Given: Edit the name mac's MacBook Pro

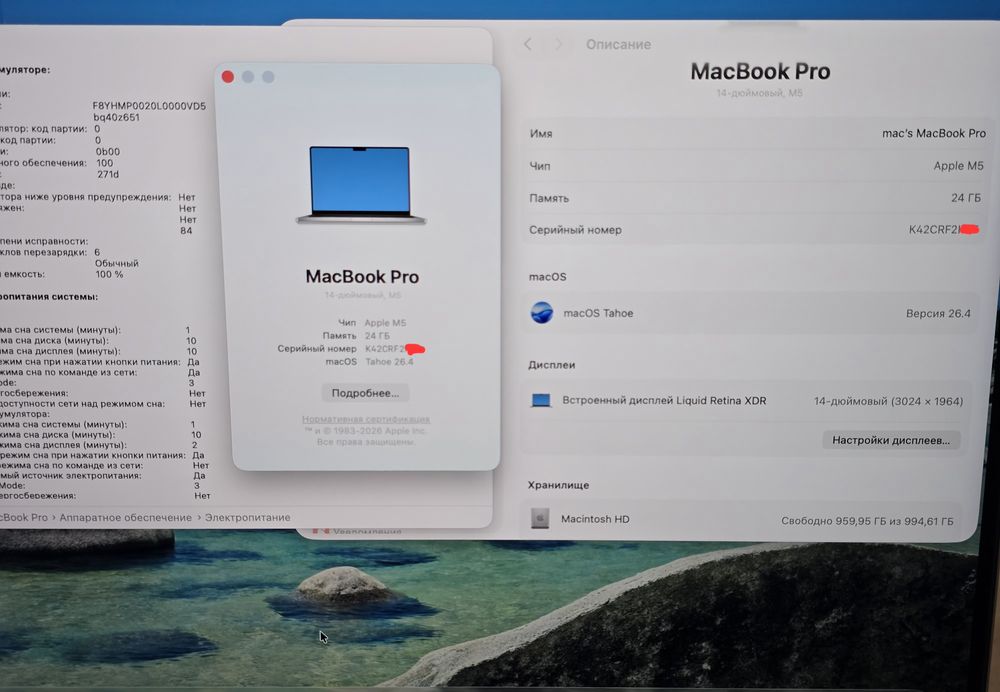Looking at the screenshot, I should [934, 133].
